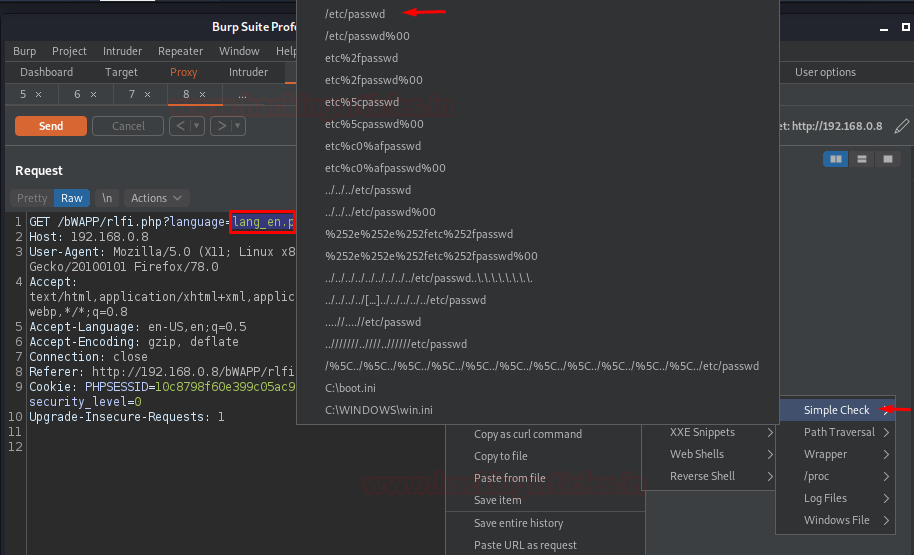Send the request

pyautogui.click(x=51, y=126)
